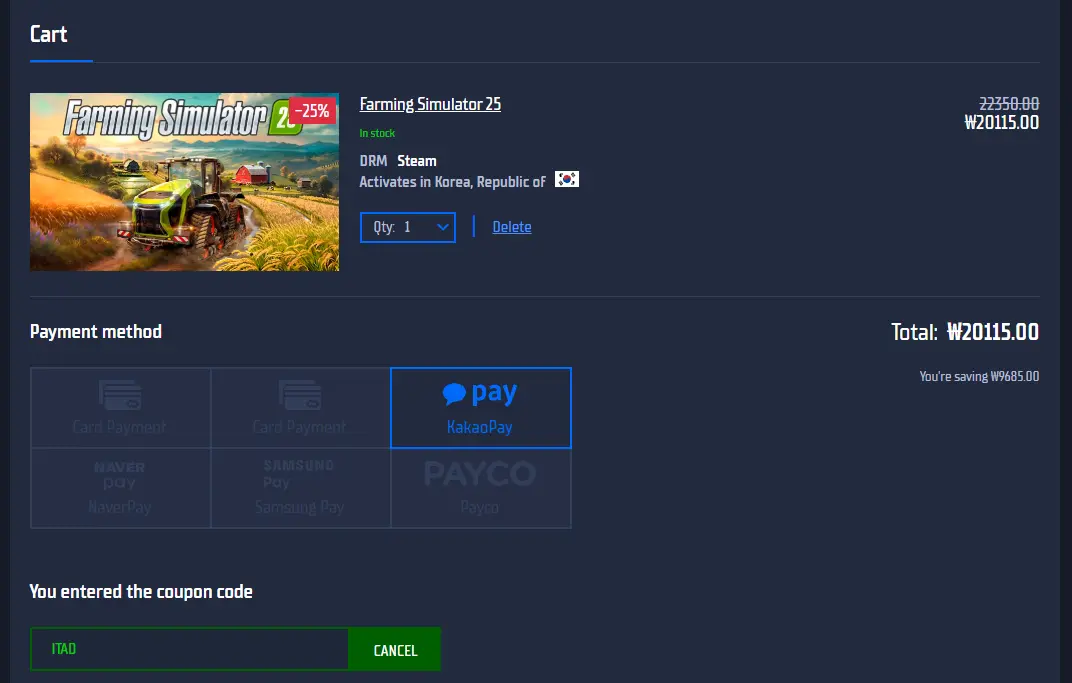Click the "You're saving ₩9685.00" text
The width and height of the screenshot is (1072, 683).
coord(979,377)
